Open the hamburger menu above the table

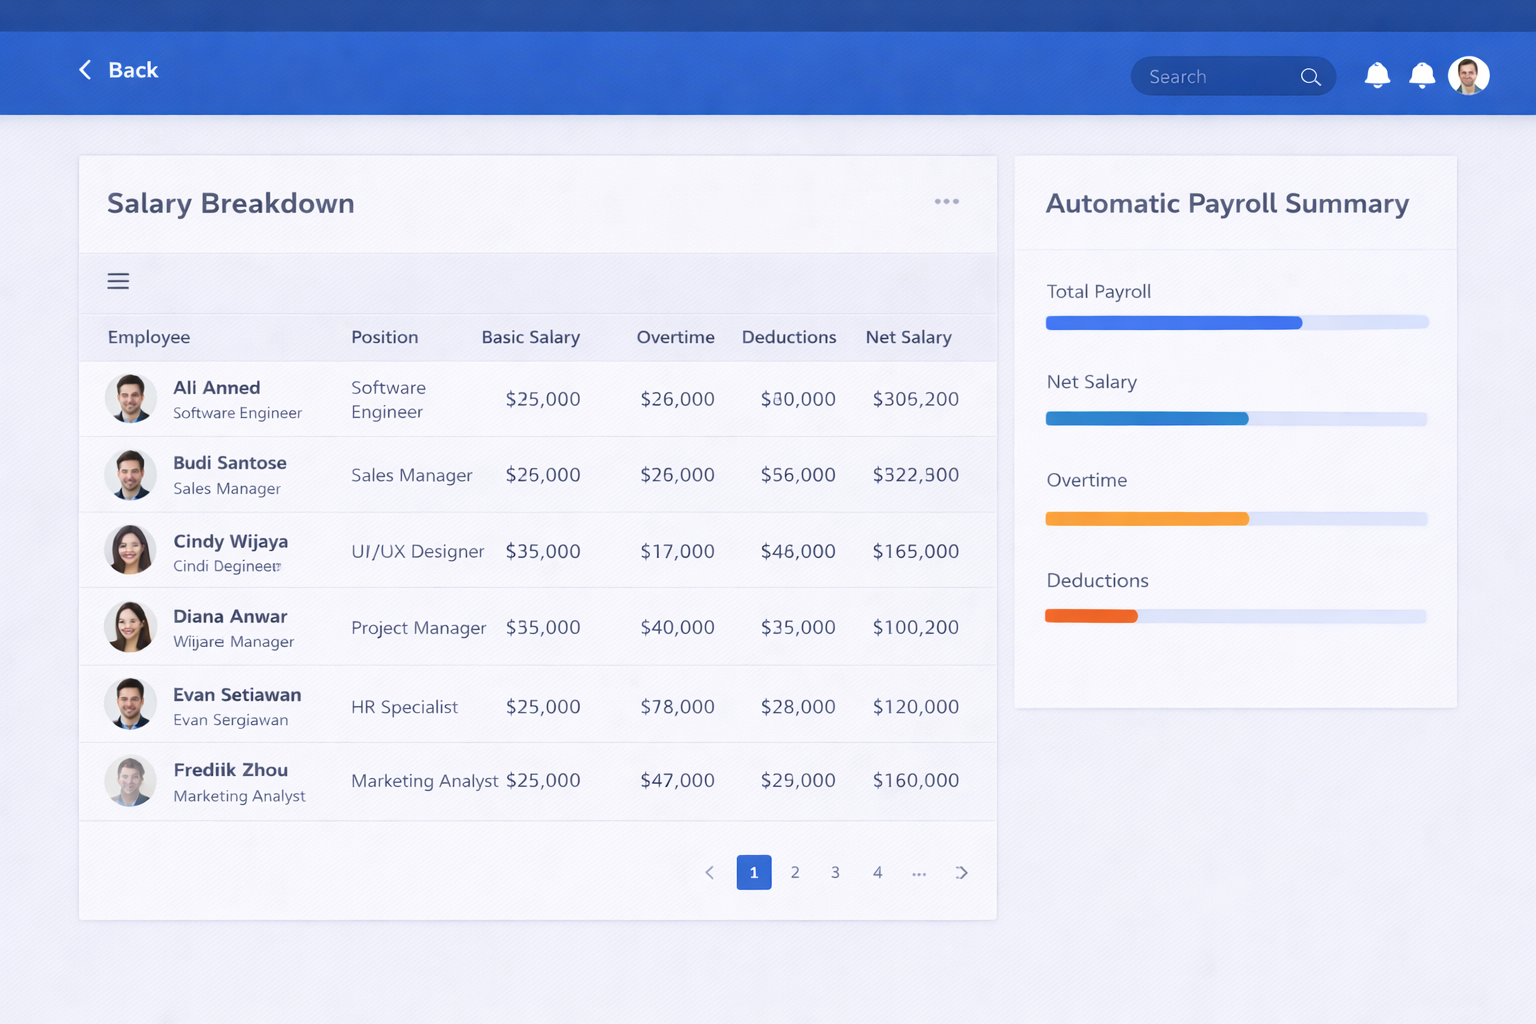(118, 281)
